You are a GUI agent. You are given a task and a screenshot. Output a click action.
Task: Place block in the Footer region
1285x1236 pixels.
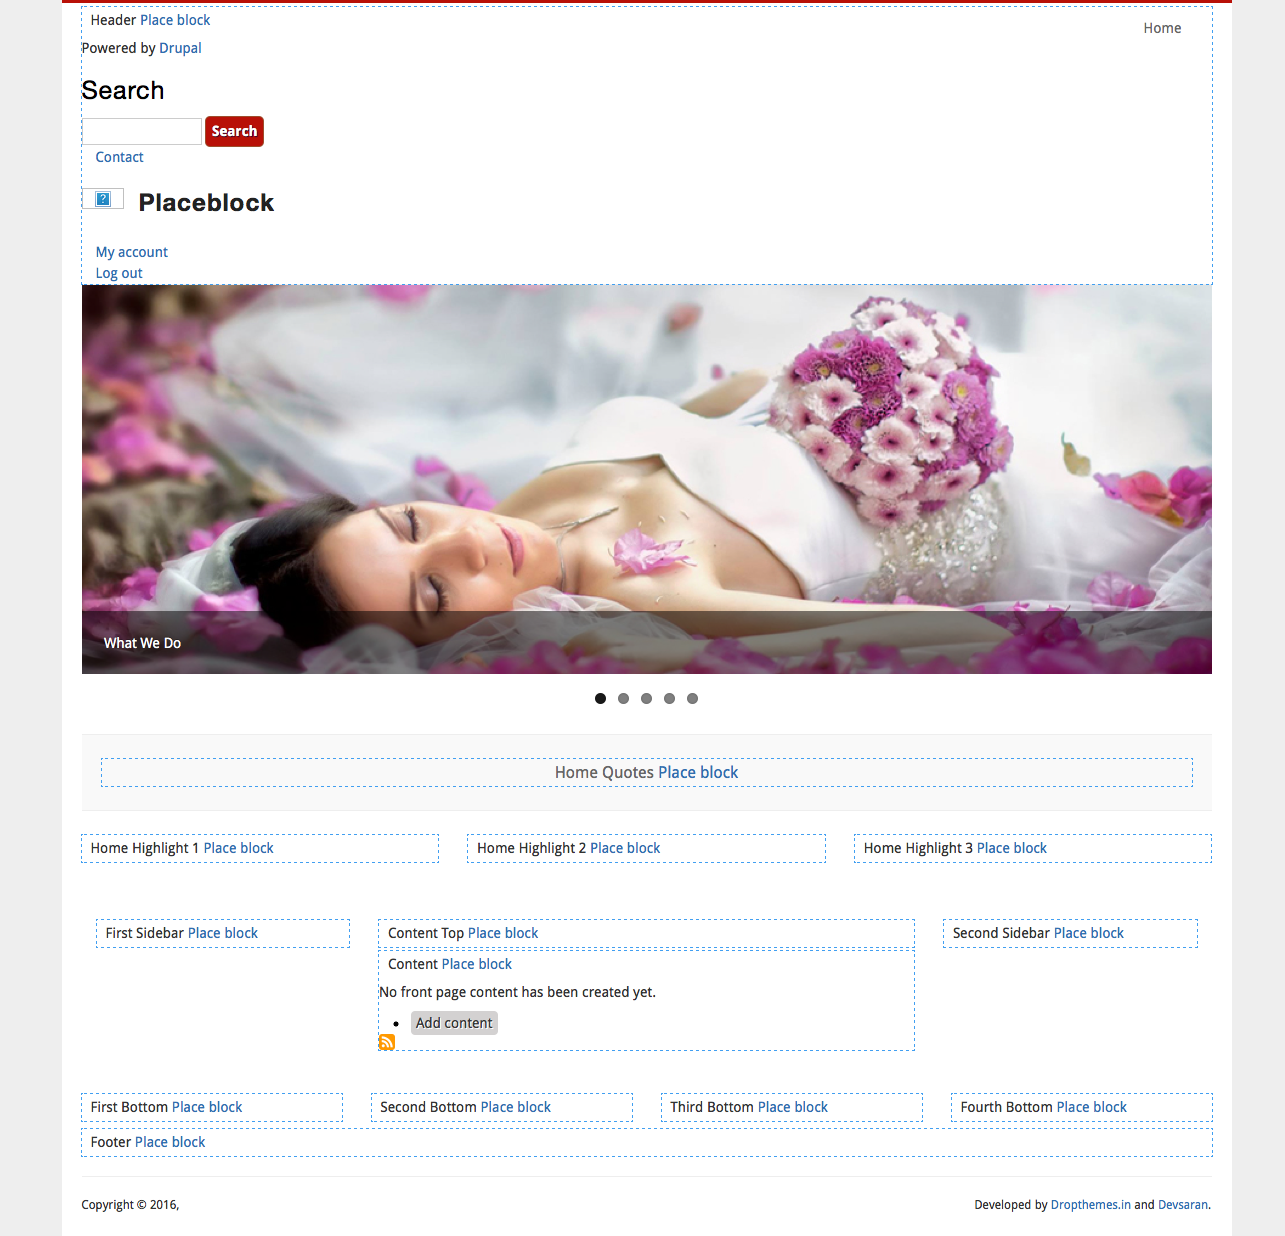click(170, 1142)
